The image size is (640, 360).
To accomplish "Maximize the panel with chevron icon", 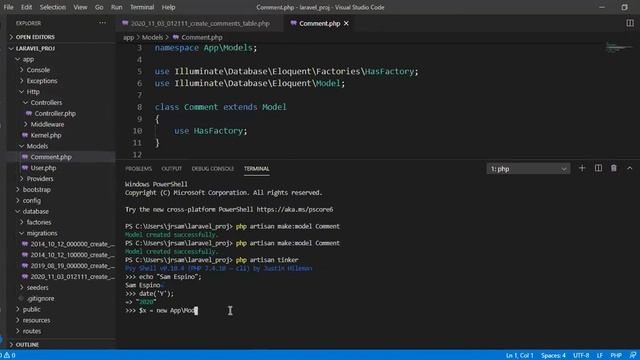I will tap(629, 168).
